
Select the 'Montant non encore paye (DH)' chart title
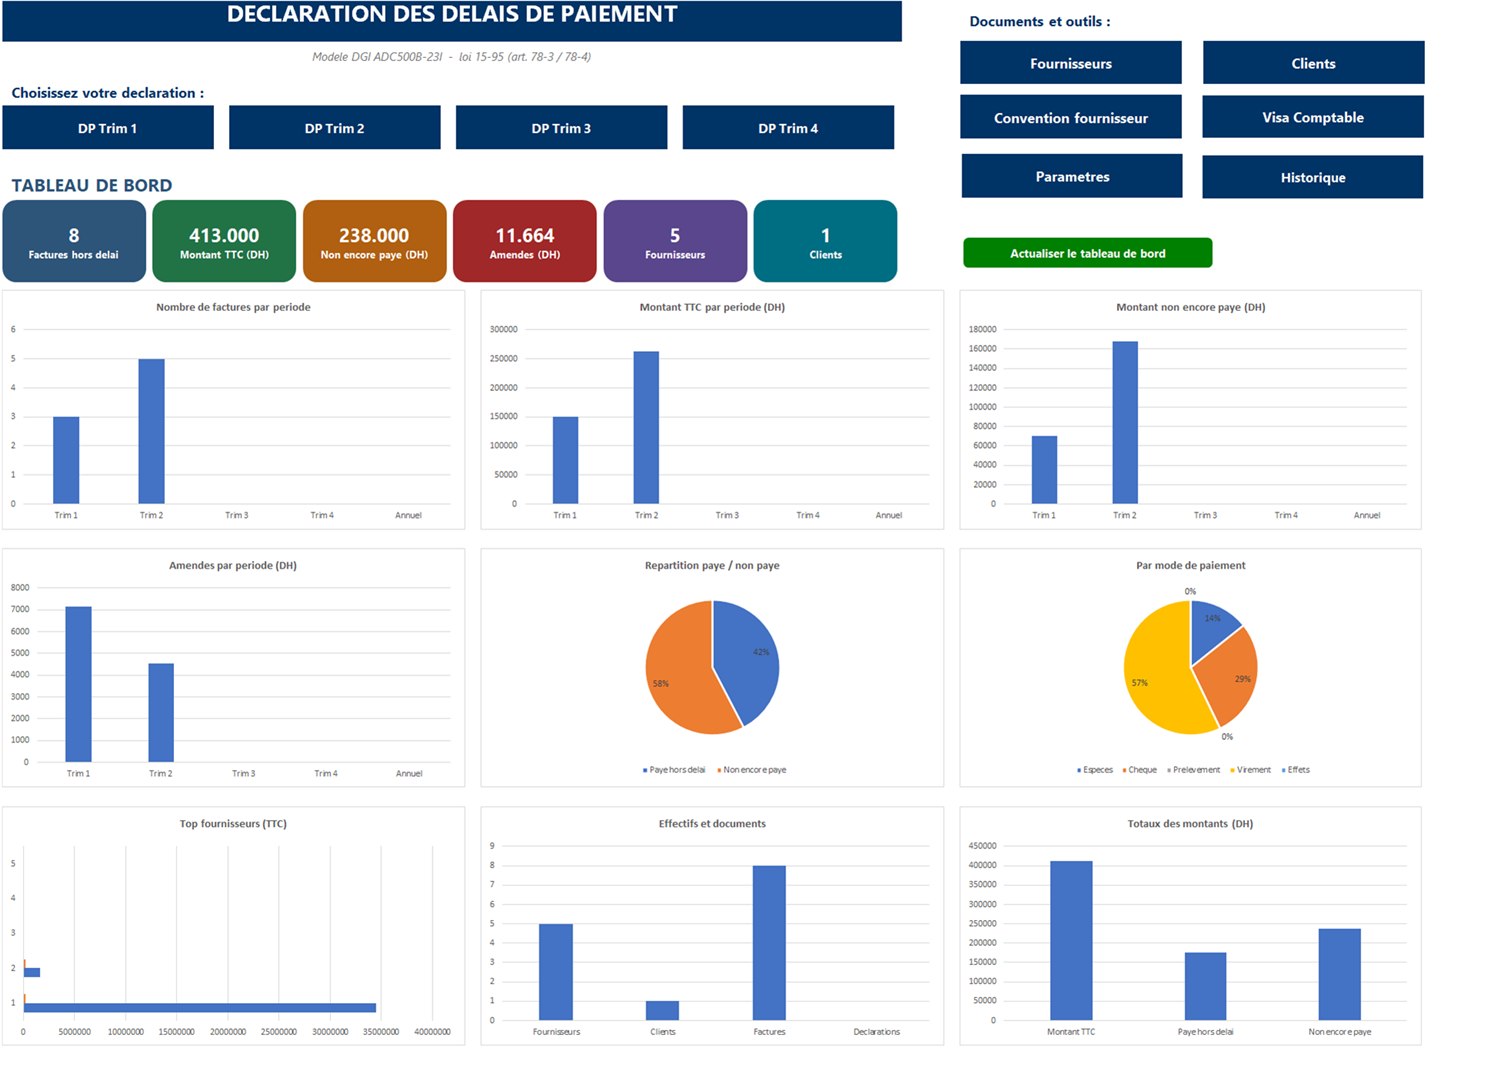tap(1191, 307)
